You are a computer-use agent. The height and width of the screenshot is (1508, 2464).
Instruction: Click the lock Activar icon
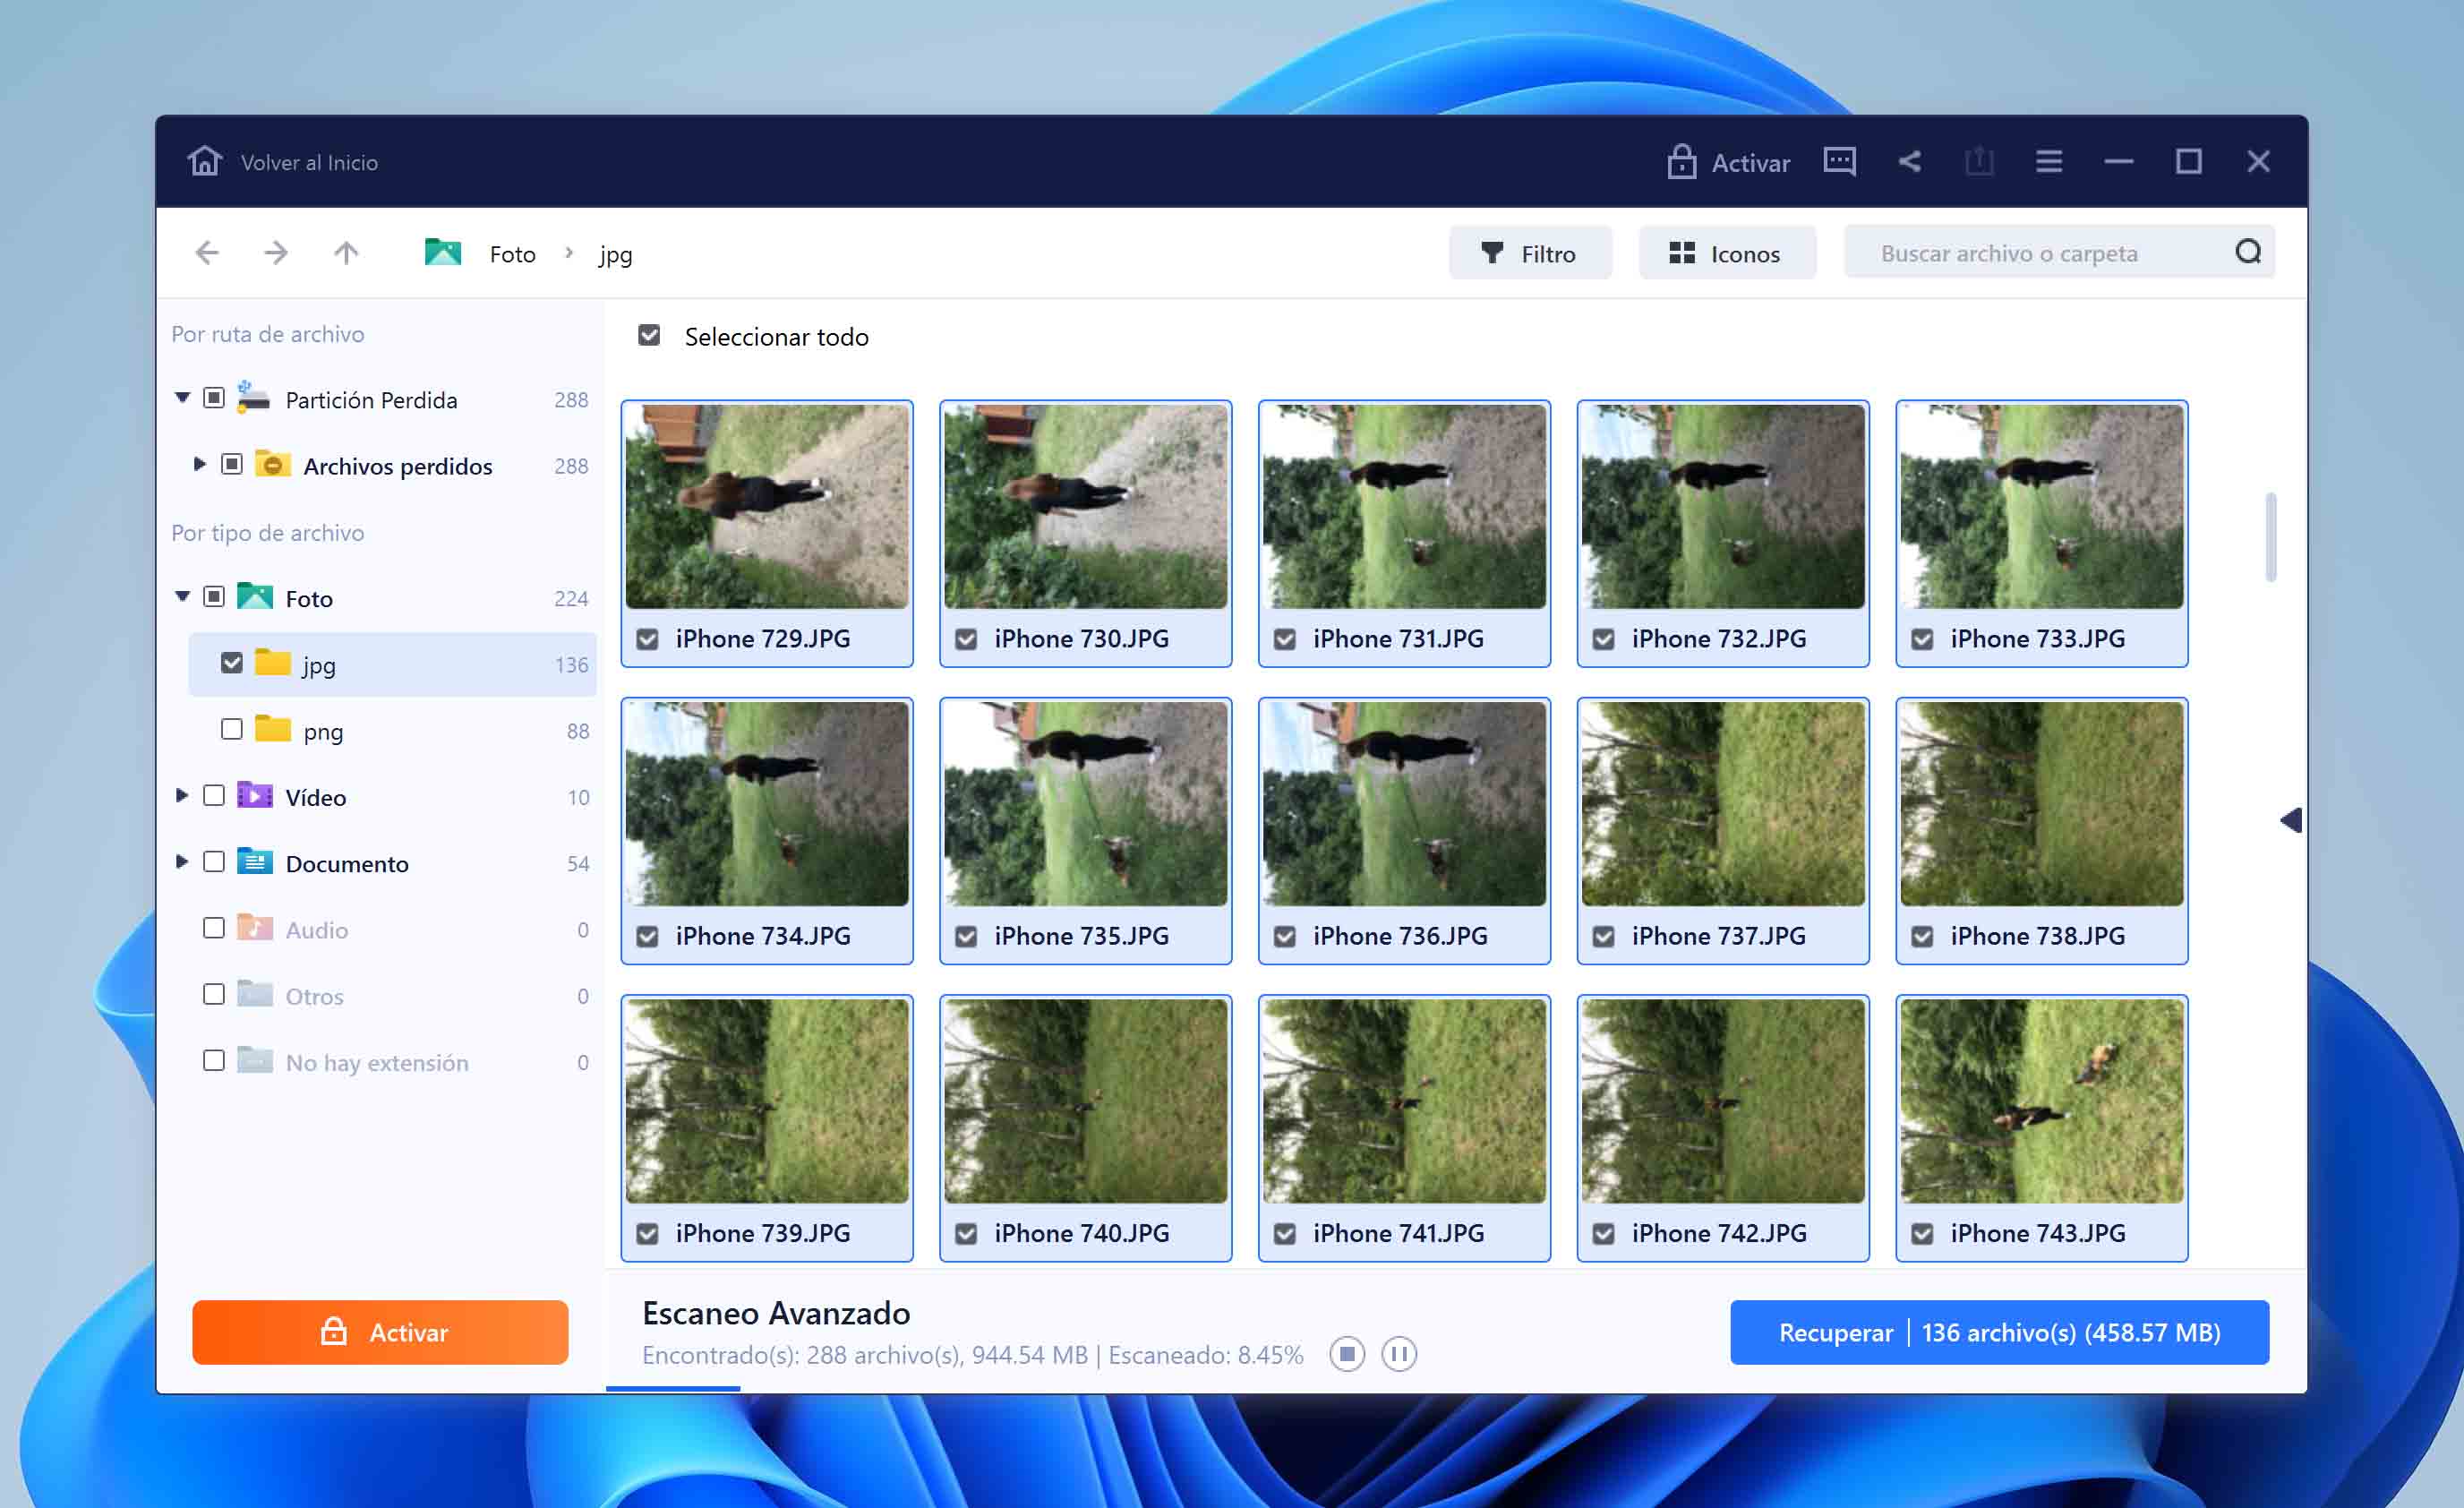tap(1728, 162)
